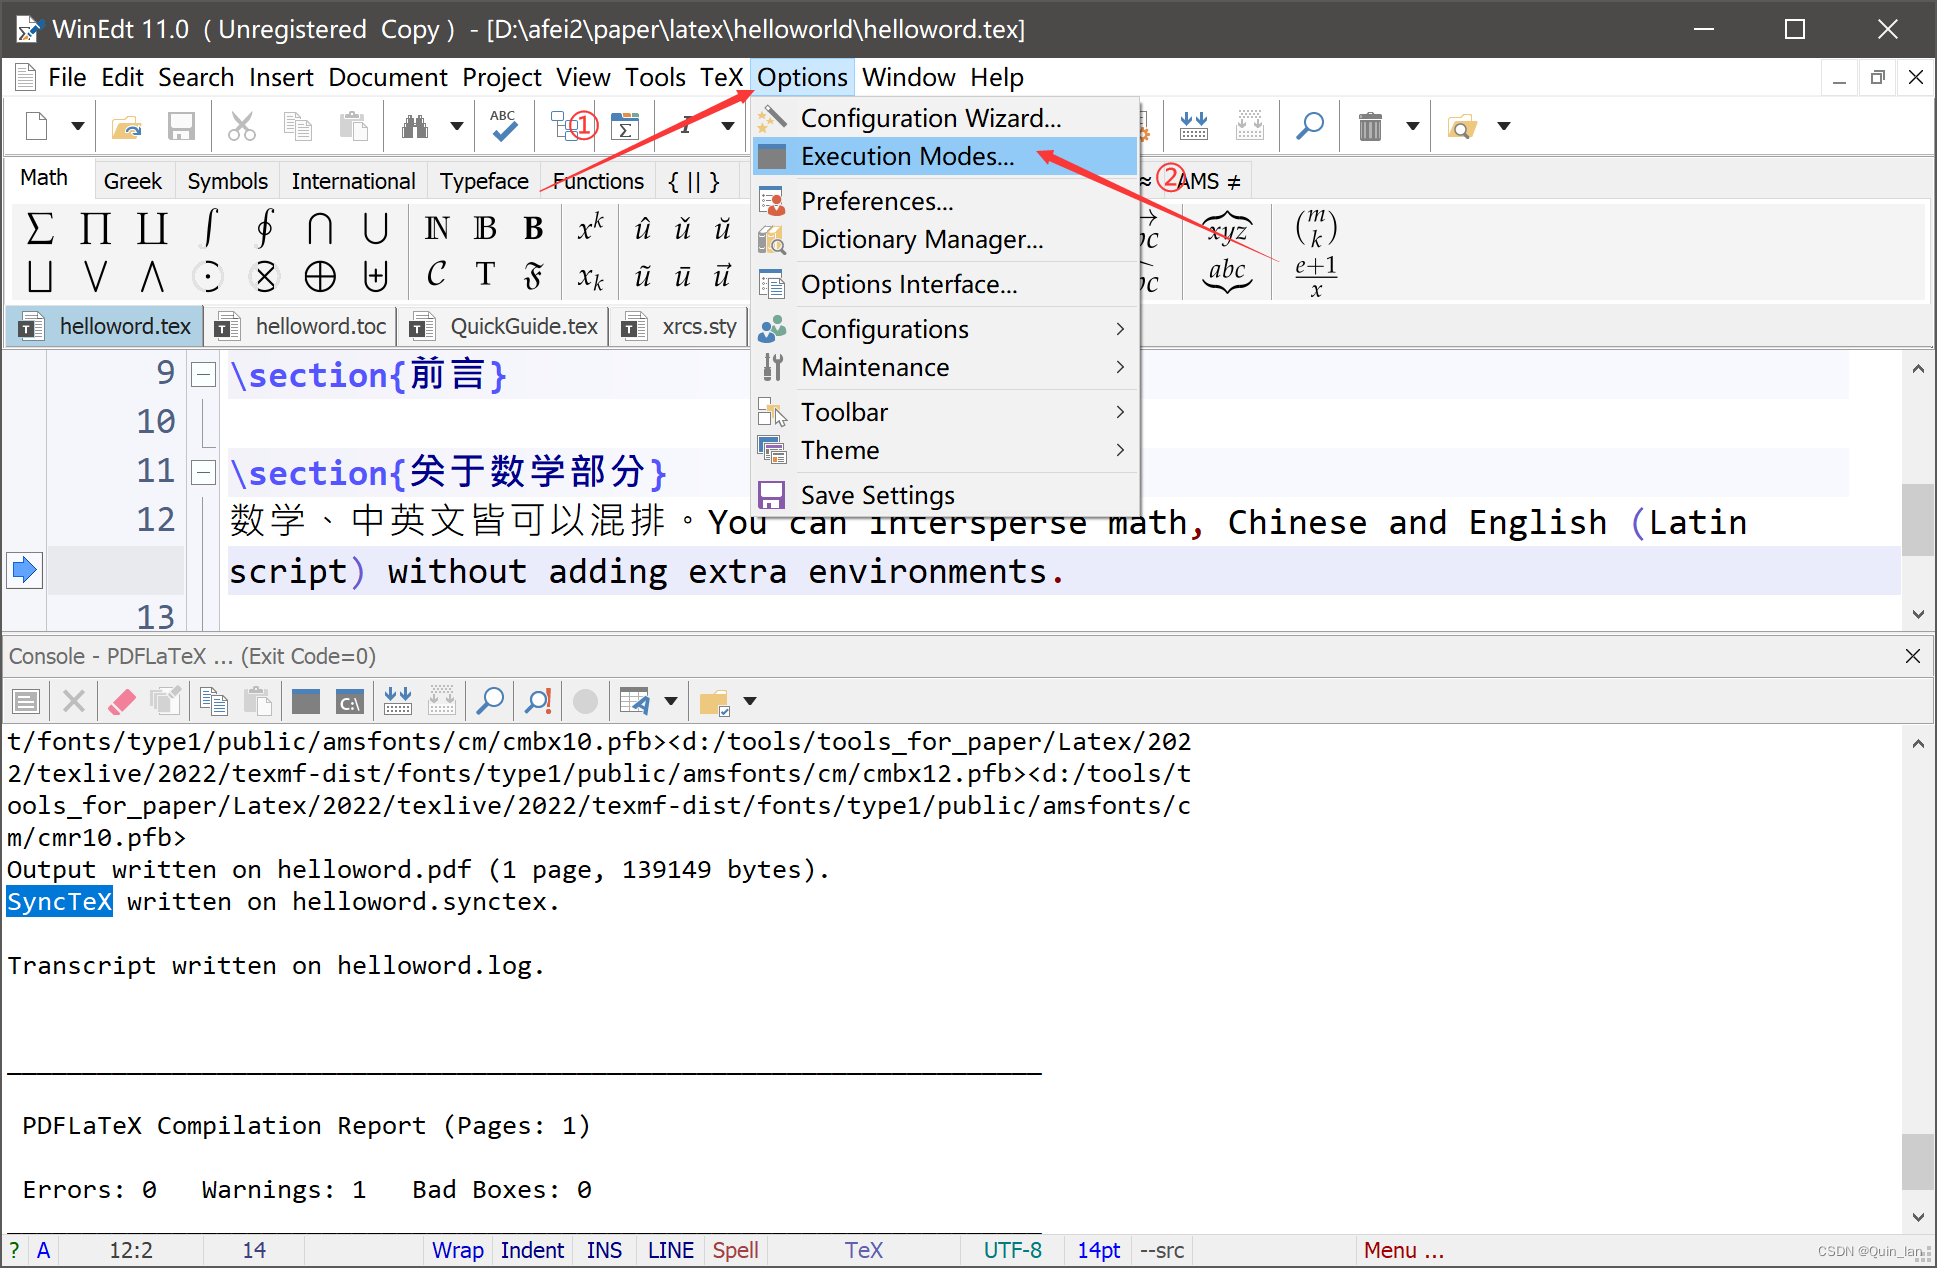Click the magnifier search icon in main toolbar
The width and height of the screenshot is (1937, 1268).
[1309, 126]
